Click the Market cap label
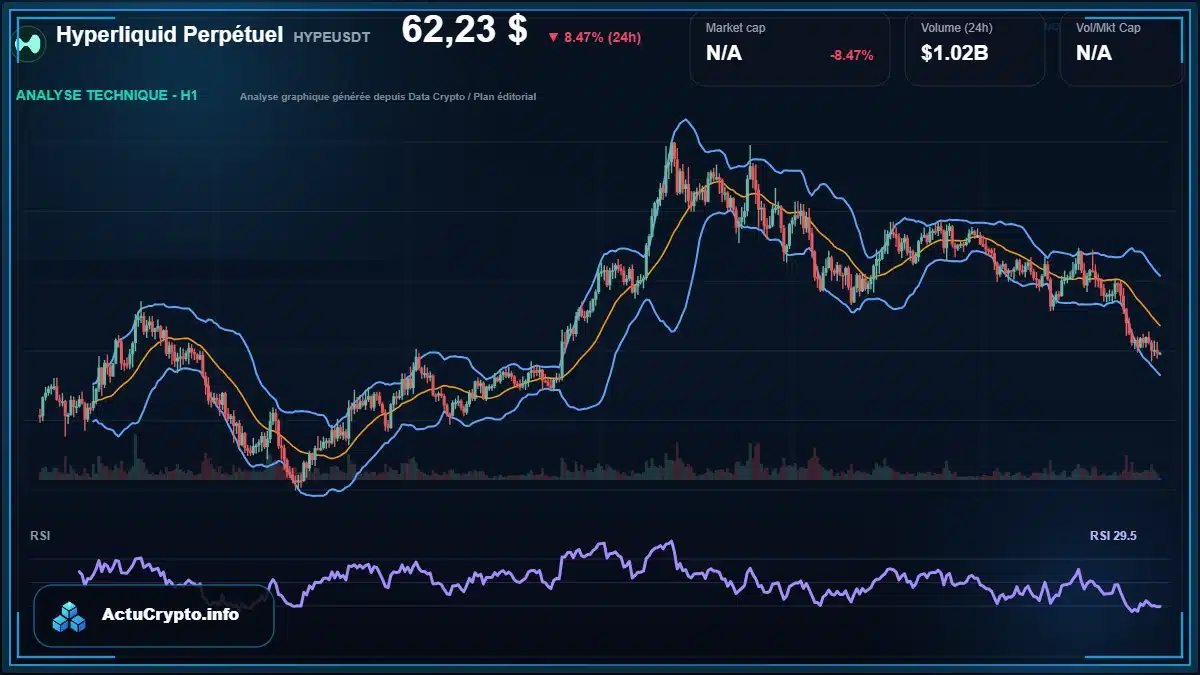Screen dimensions: 1200x675 pyautogui.click(x=735, y=28)
